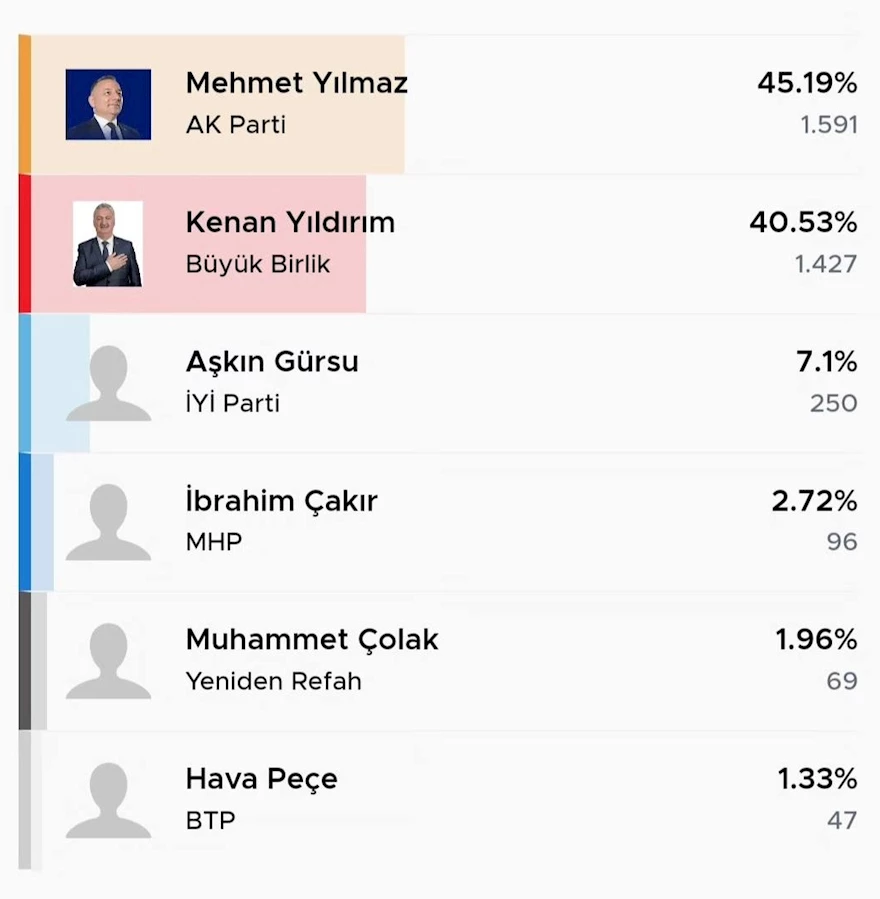880x899 pixels.
Task: Select Muhammet Çolak placeholder avatar icon
Action: [108, 661]
